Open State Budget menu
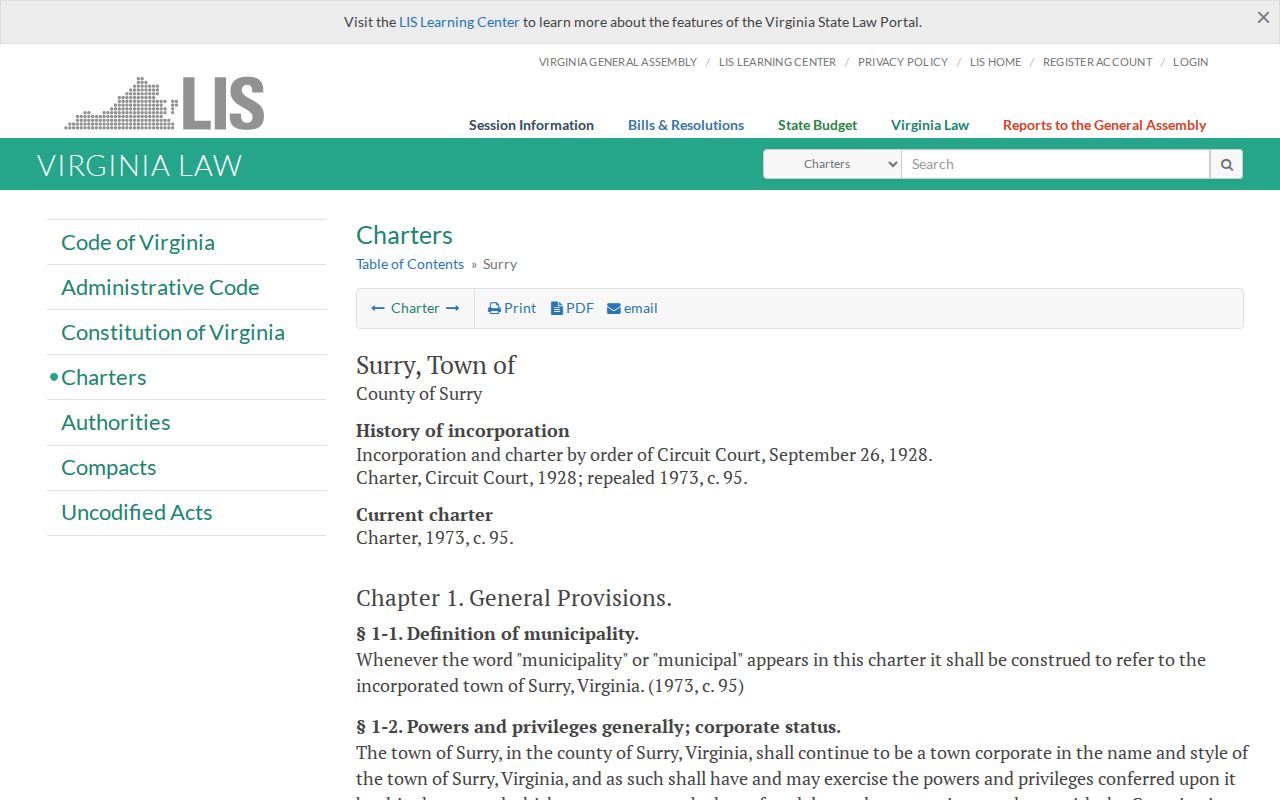Viewport: 1280px width, 800px height. 817,125
